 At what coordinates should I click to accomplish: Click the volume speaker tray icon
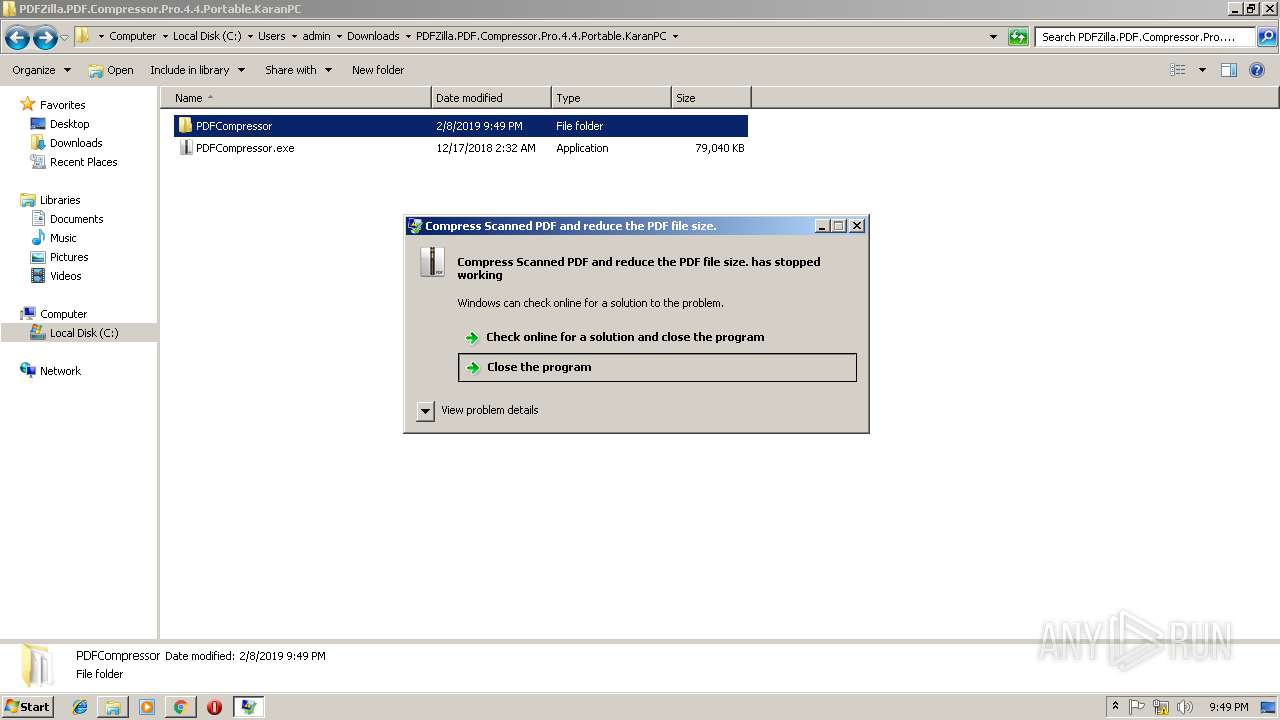(1185, 707)
